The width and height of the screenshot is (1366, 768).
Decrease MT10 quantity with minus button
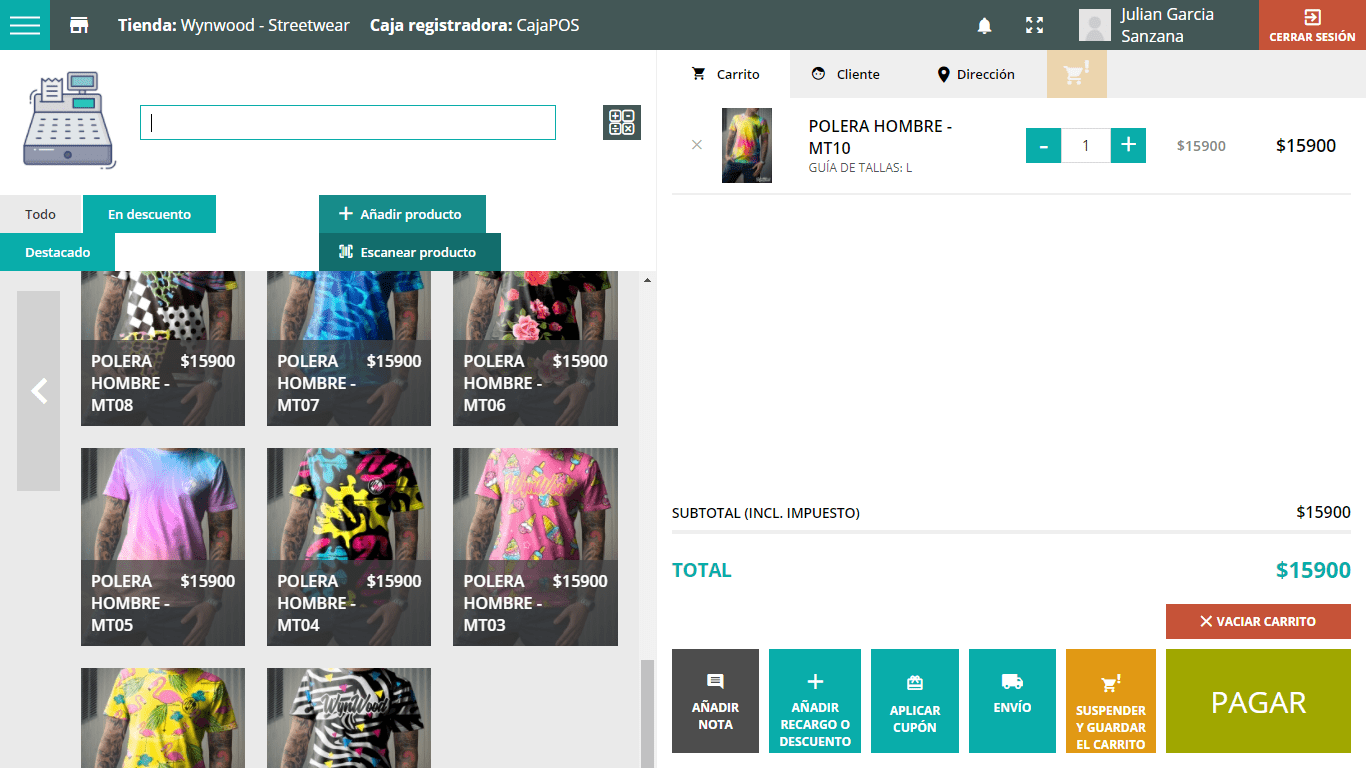tap(1043, 145)
